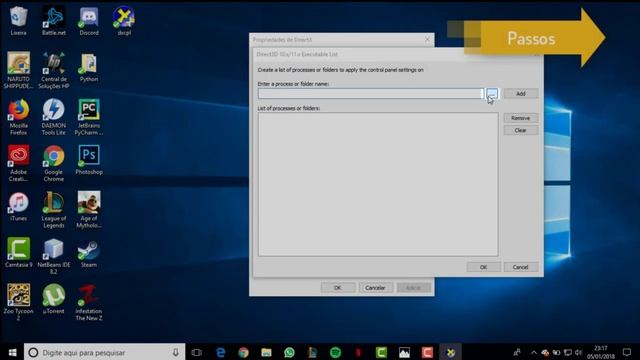
Task: Open the red Camtasia recorder taskbar icon
Action: coord(427,352)
